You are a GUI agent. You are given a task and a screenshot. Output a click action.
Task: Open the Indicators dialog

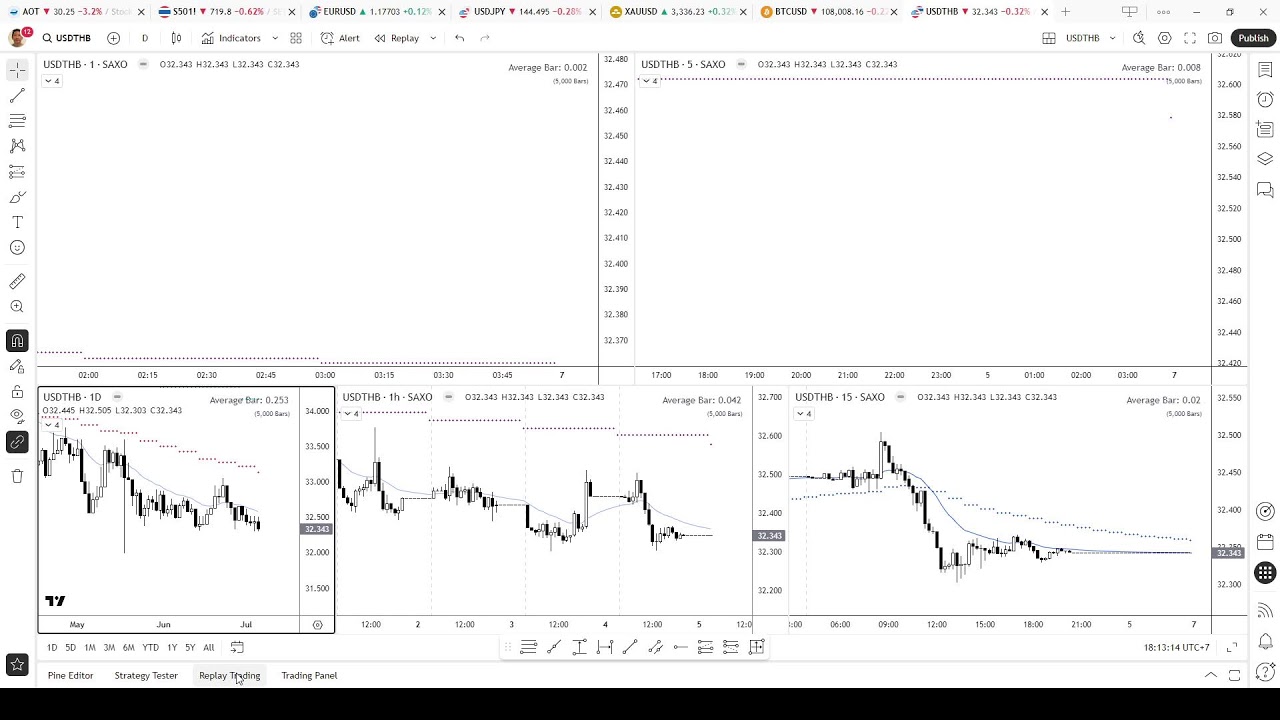tap(231, 38)
